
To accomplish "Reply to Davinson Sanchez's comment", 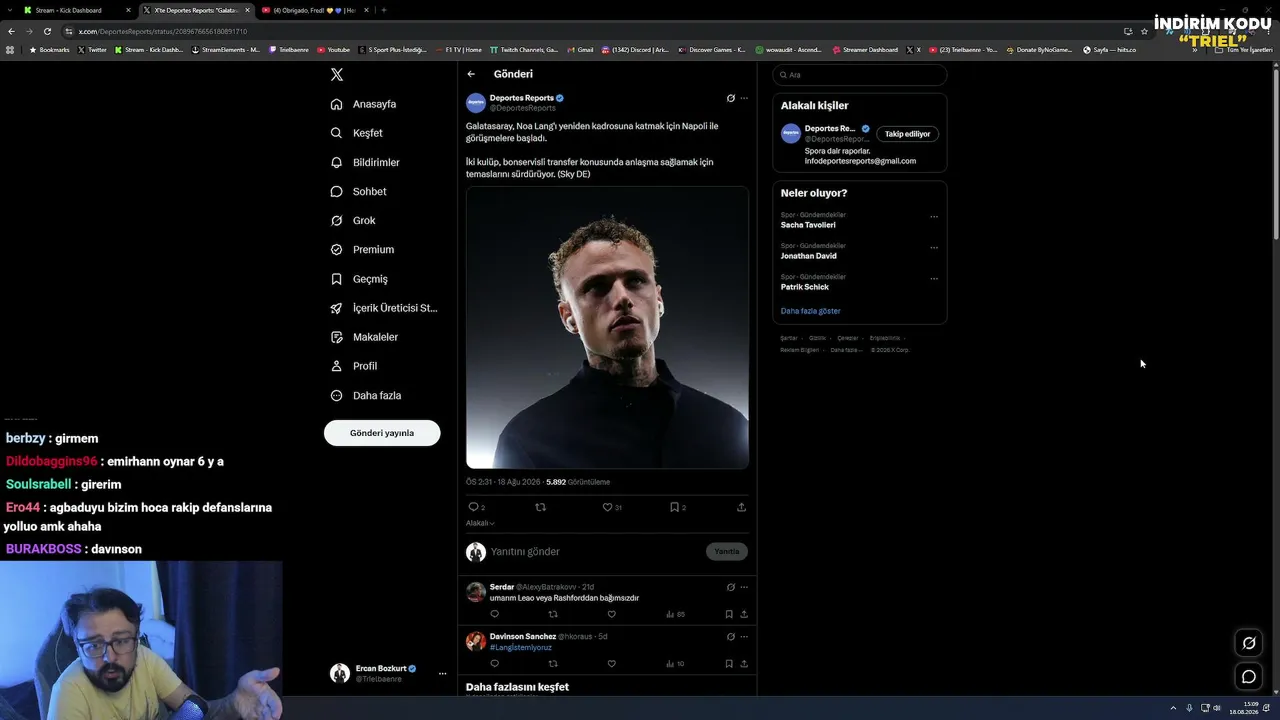I will point(494,663).
